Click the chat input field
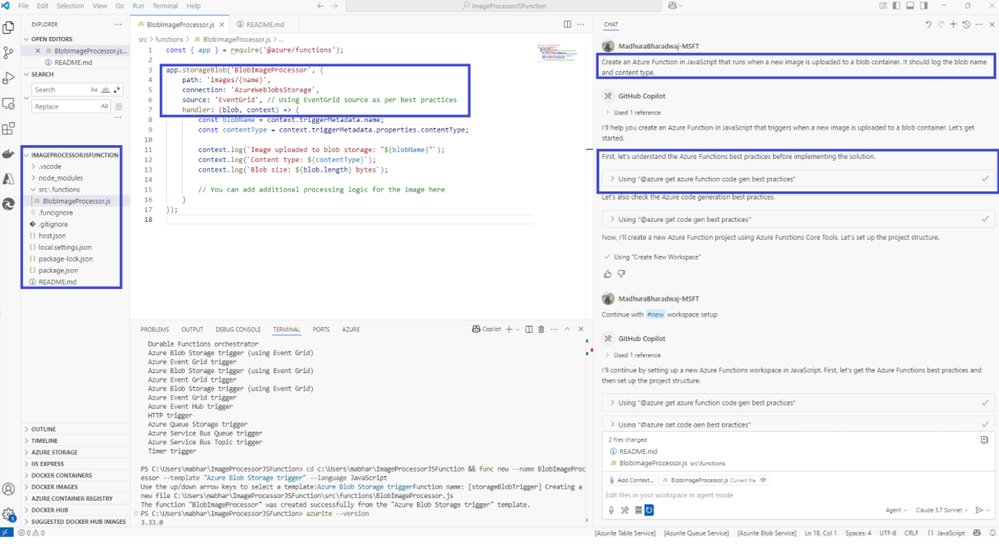Image resolution: width=999 pixels, height=544 pixels. (x=796, y=495)
